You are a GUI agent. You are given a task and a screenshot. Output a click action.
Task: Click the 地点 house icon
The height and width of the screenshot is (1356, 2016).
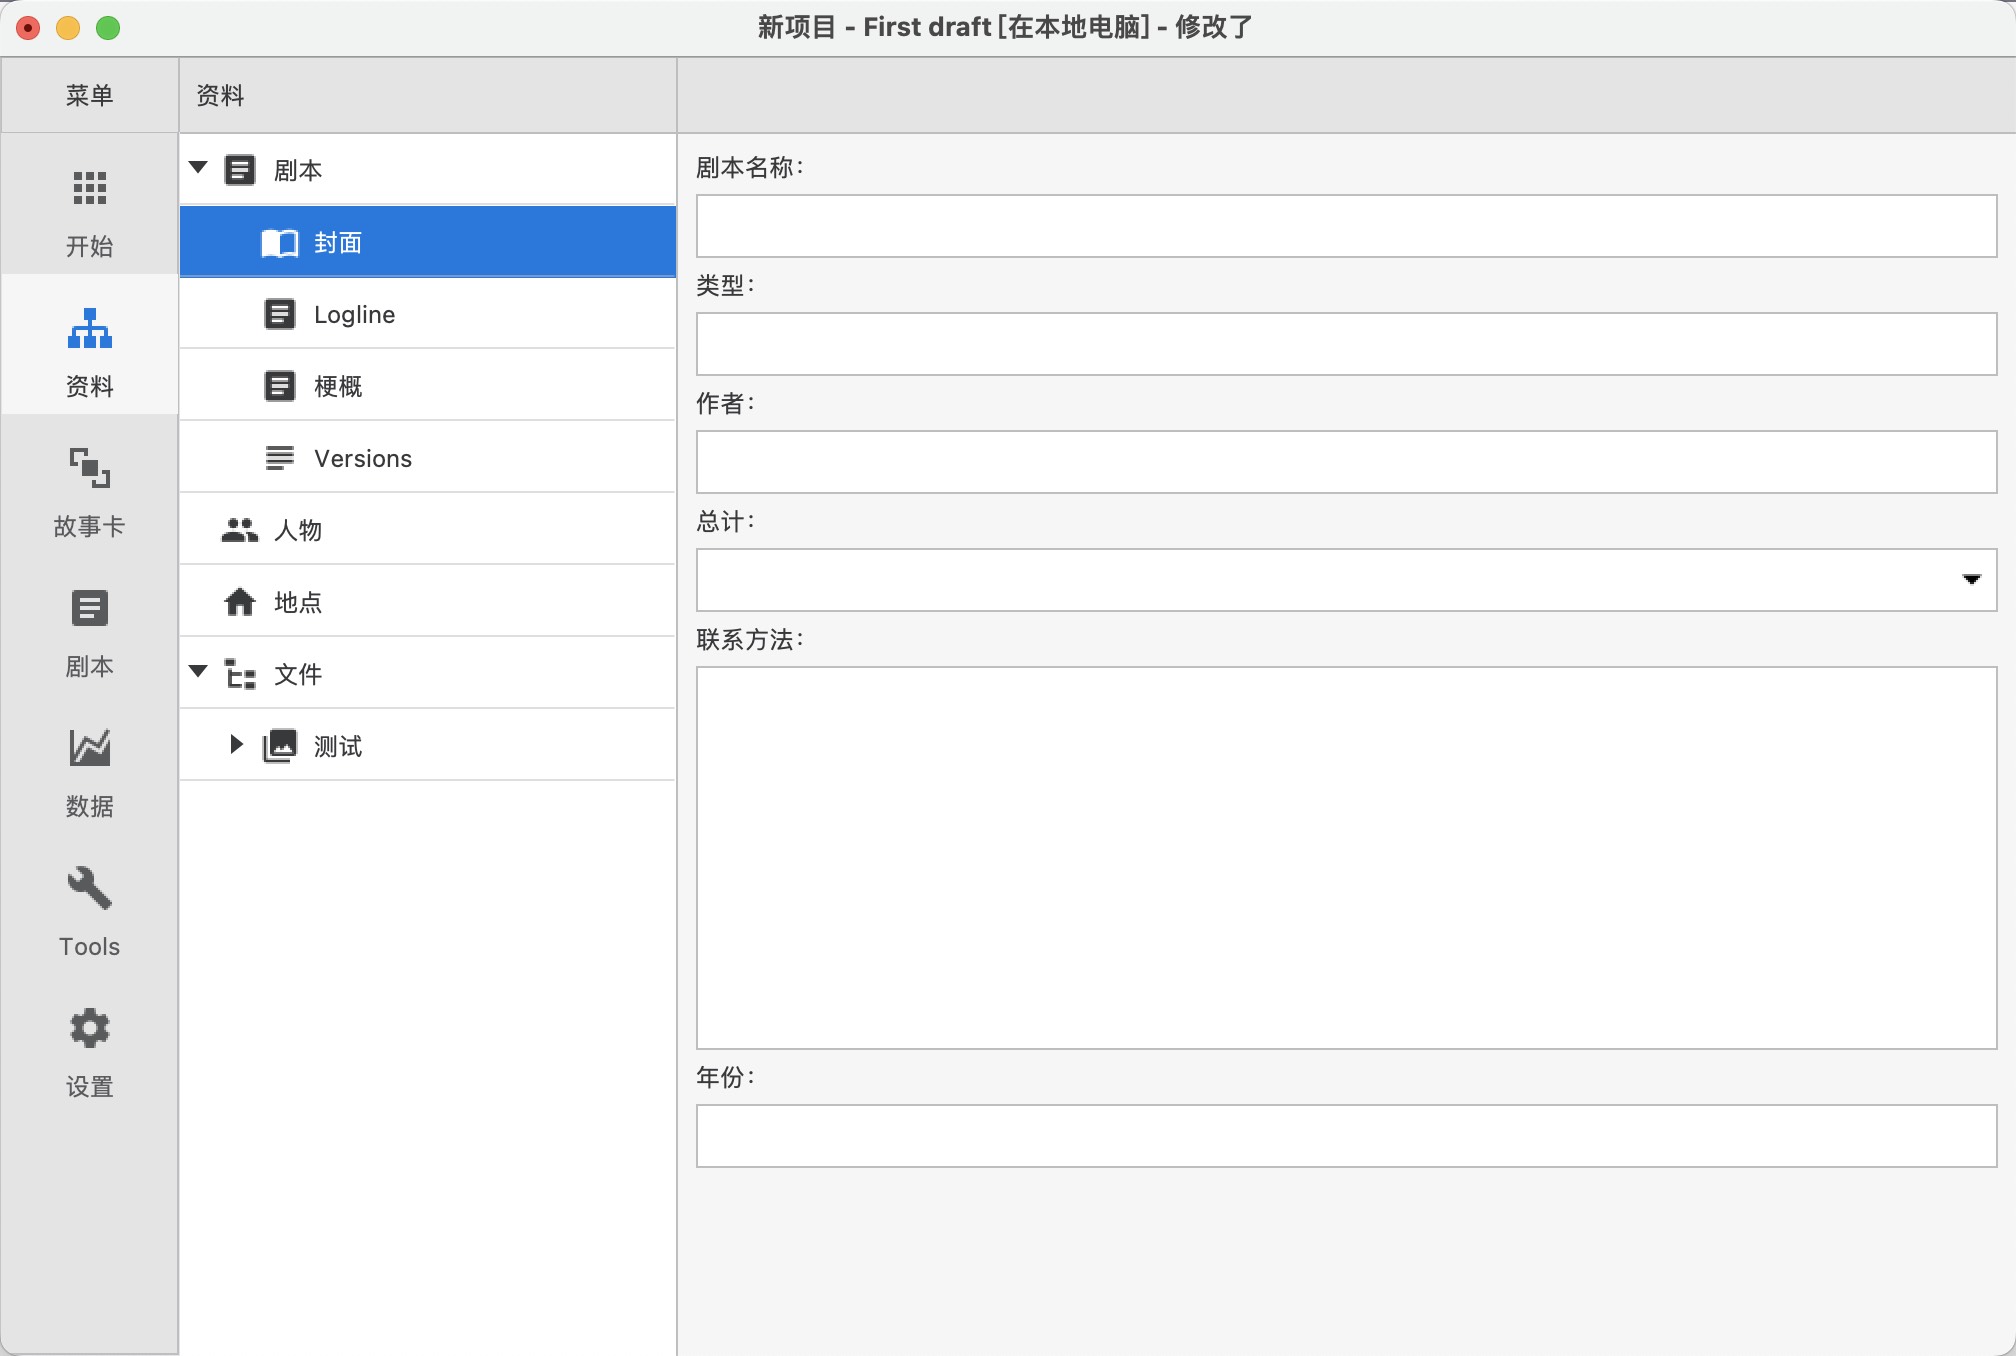239,602
